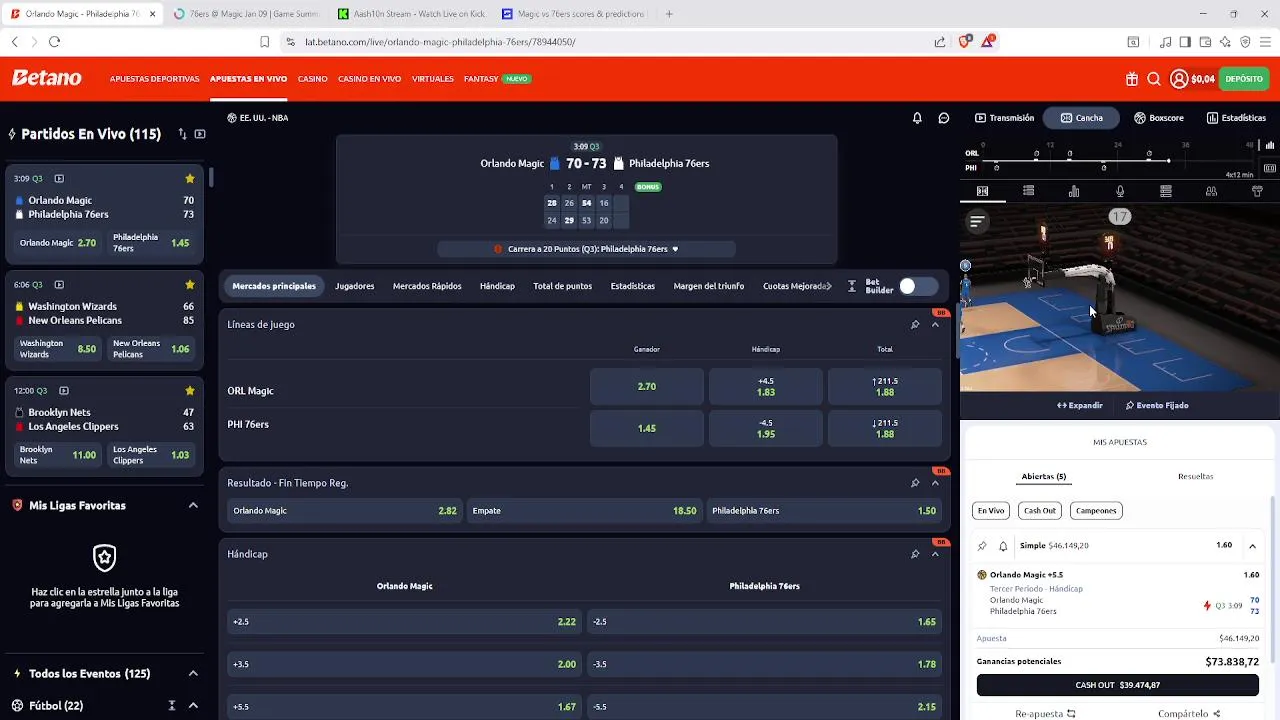Screen dimensions: 1280x720
Task: Collapse the Fútbol (22) category
Action: tap(193, 706)
